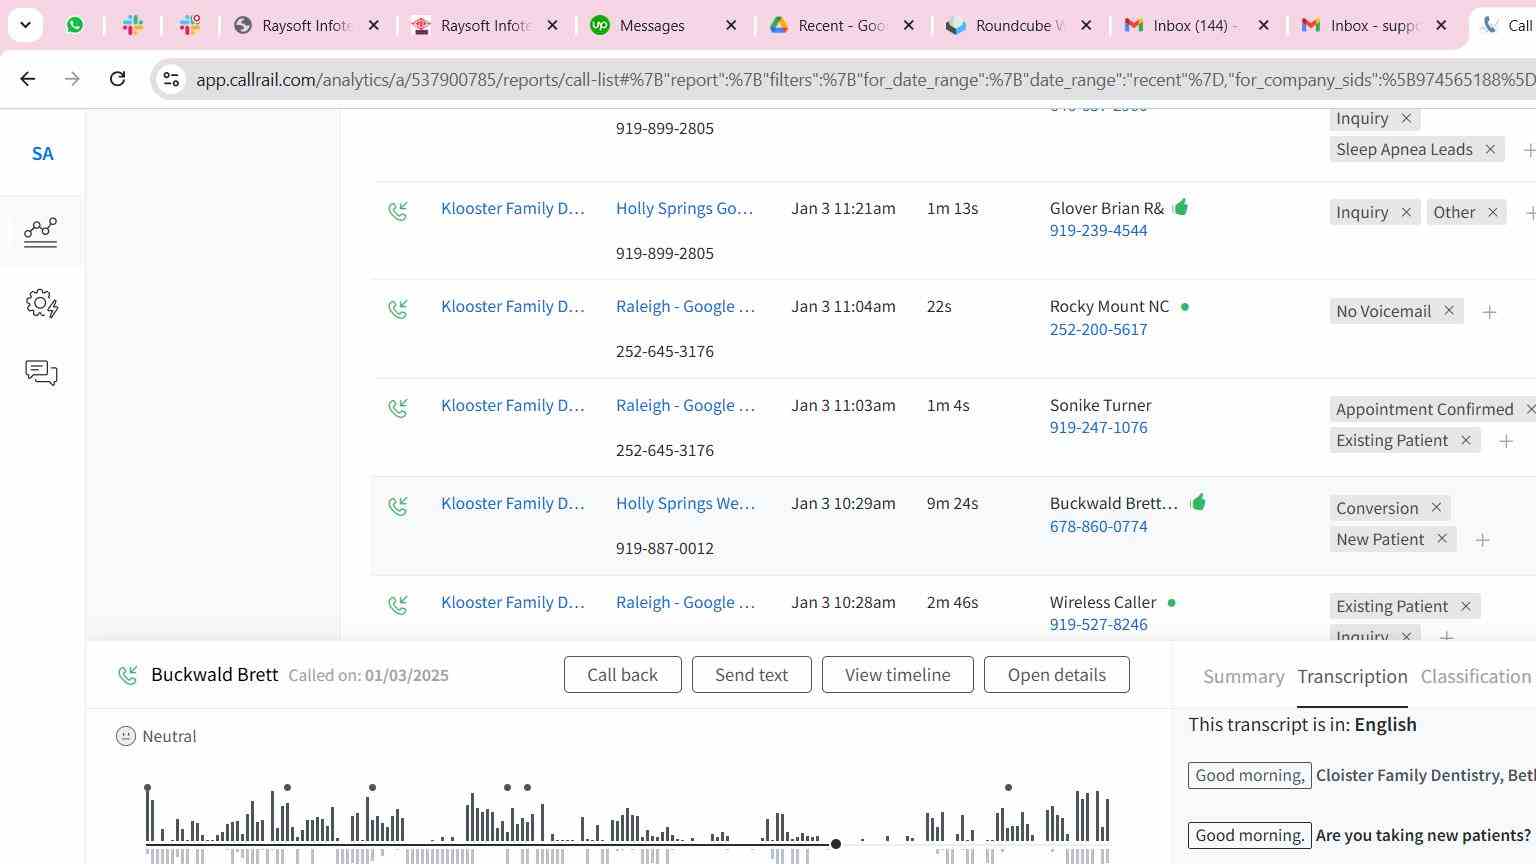The height and width of the screenshot is (864, 1536).
Task: Click inbound call icon for Rocky Mount NC row
Action: click(x=398, y=309)
